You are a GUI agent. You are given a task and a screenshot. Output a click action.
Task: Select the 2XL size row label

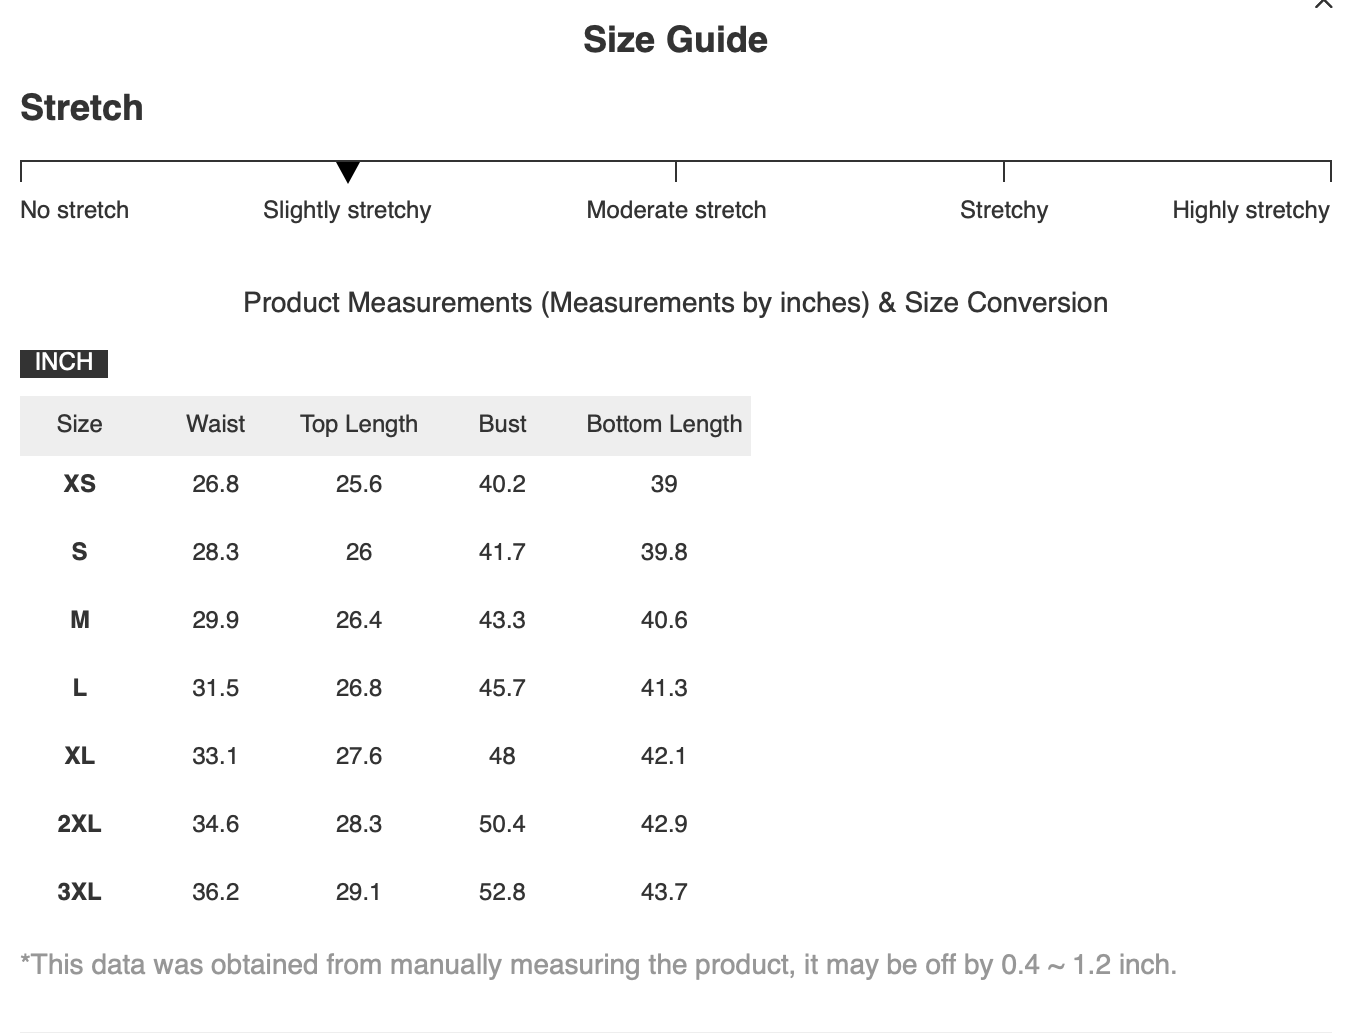coord(80,824)
